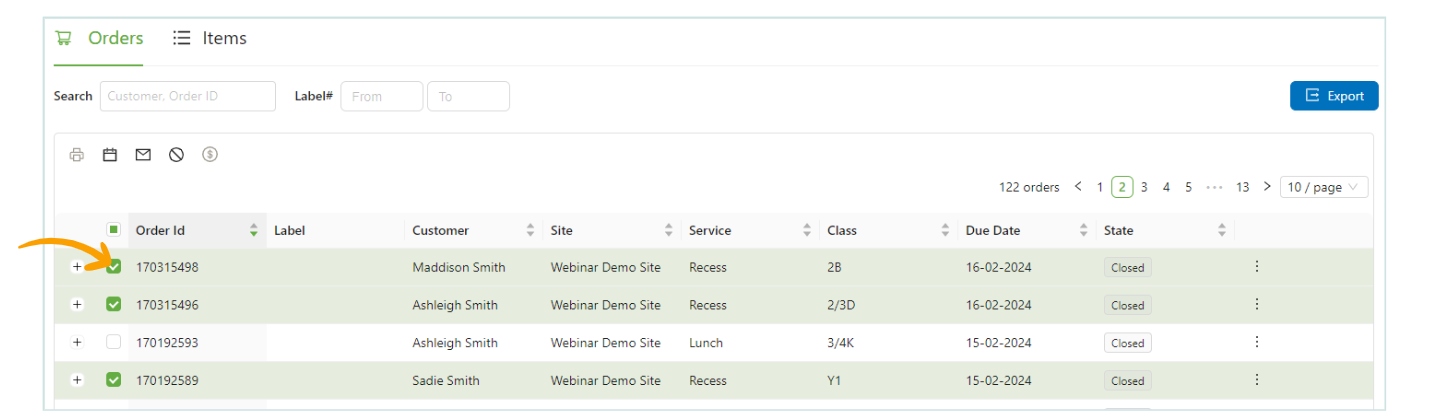Click the print orders icon
The height and width of the screenshot is (419, 1443).
(x=77, y=155)
